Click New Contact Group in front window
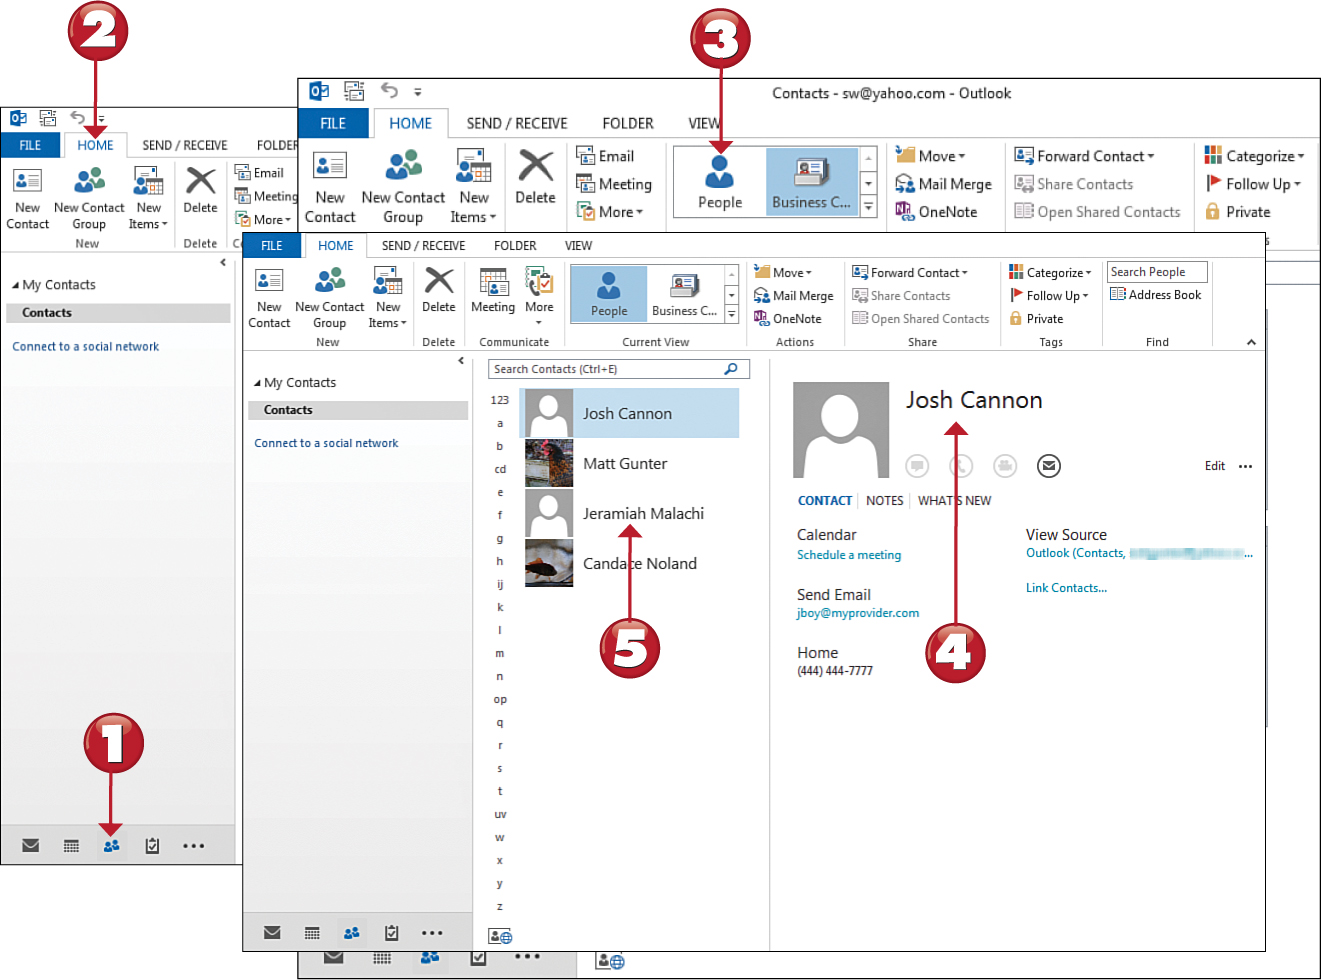This screenshot has width=1321, height=980. pyautogui.click(x=329, y=297)
